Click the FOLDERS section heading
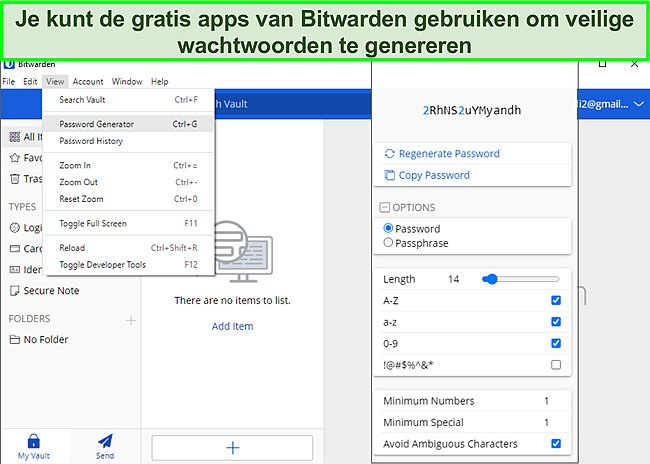 pyautogui.click(x=29, y=319)
